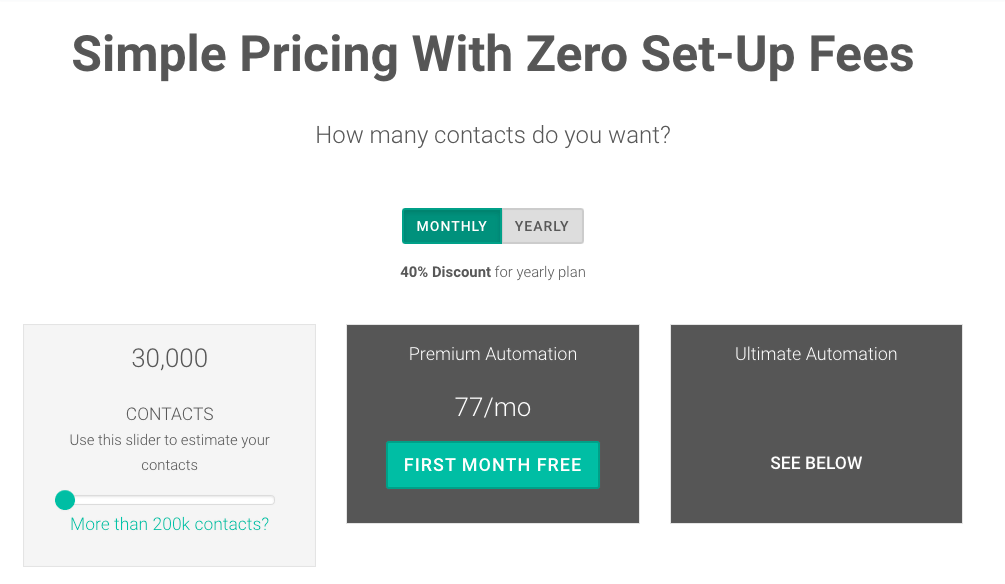Viewport: 1005px width, 584px height.
Task: Select the Ultimate Automation plan title
Action: coord(816,354)
